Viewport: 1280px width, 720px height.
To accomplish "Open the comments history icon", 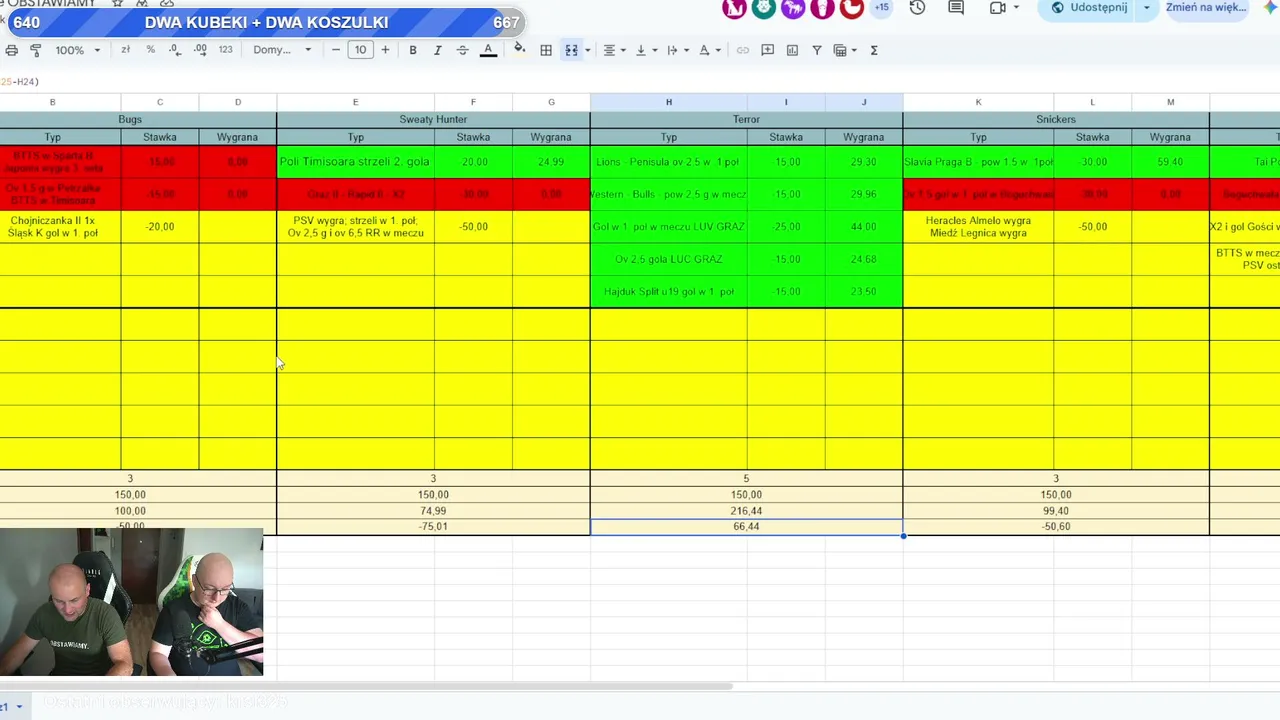I will tap(956, 8).
